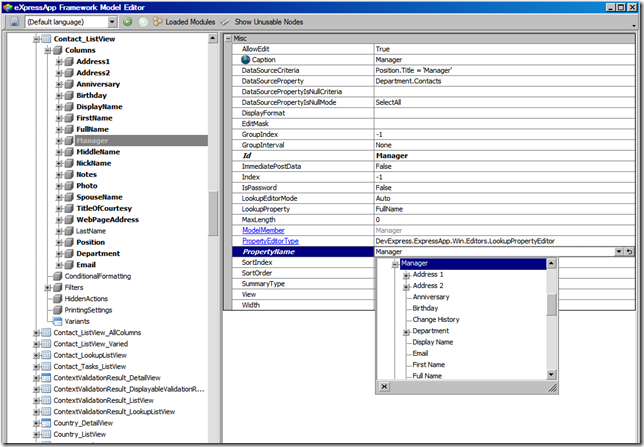644x447 pixels.
Task: Click the PropertyName reset undo button
Action: [x=629, y=251]
